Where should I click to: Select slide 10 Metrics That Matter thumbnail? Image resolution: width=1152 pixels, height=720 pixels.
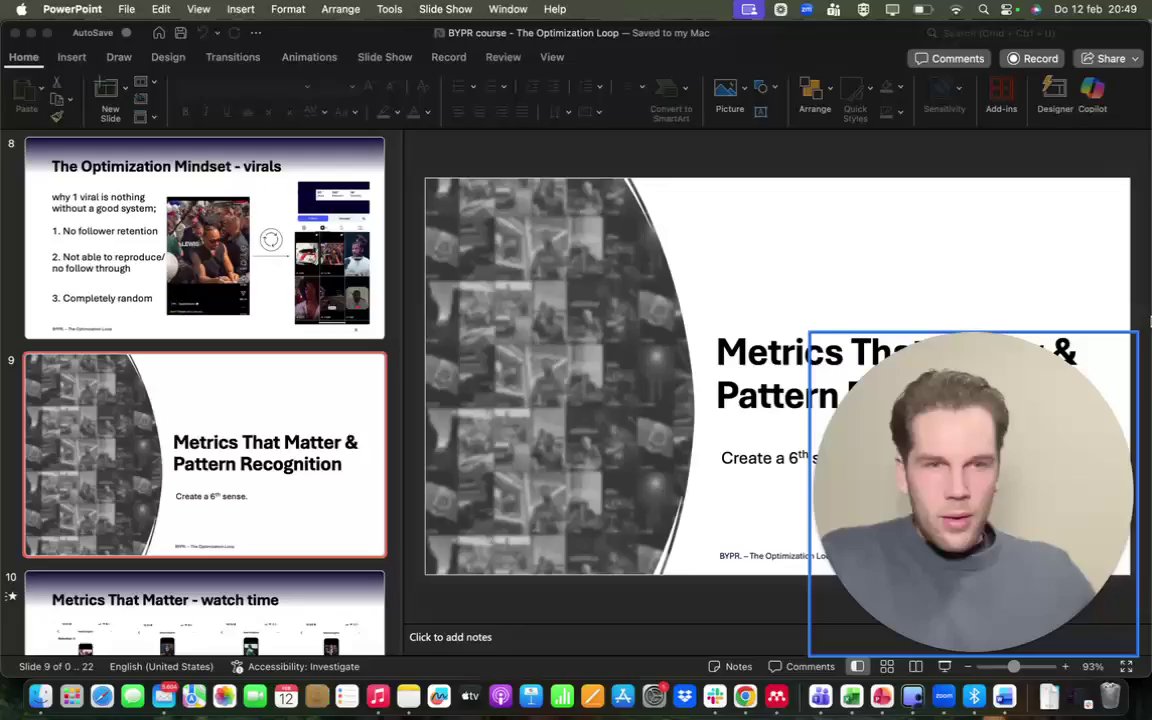205,613
